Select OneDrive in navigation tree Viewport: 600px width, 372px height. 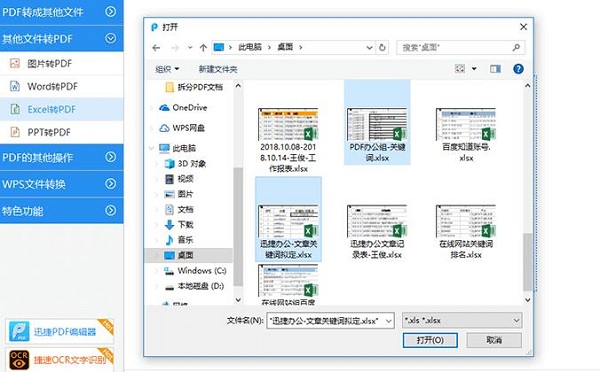[183, 108]
